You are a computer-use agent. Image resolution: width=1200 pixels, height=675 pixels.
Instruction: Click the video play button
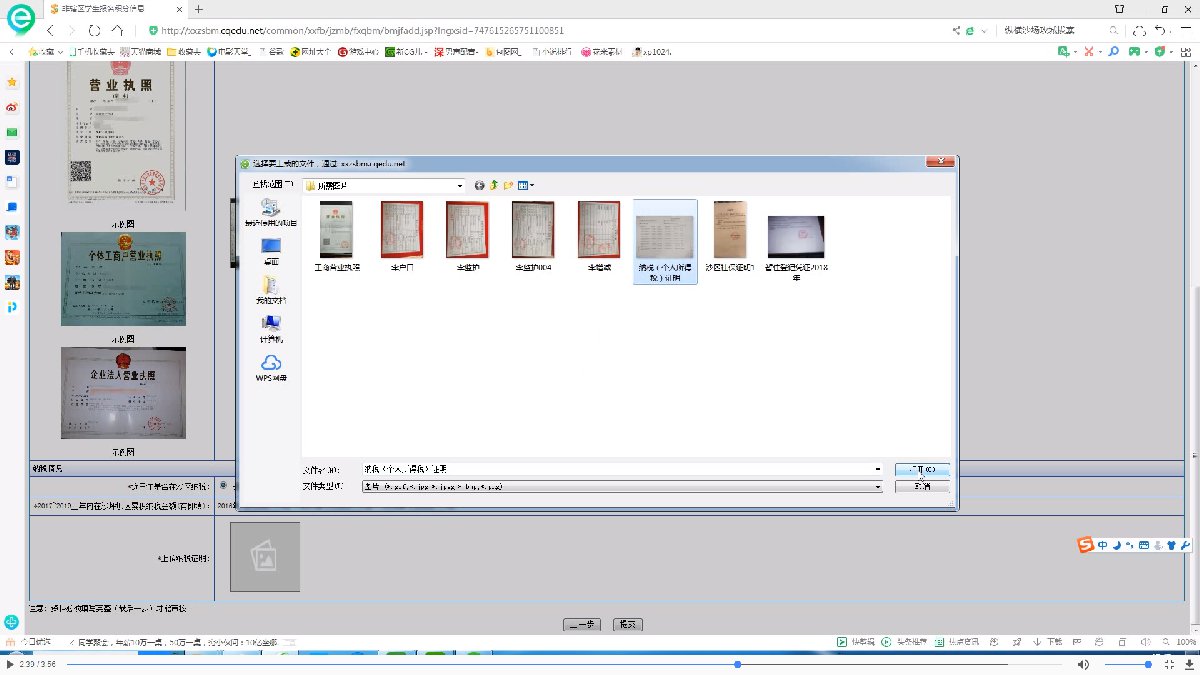point(10,664)
